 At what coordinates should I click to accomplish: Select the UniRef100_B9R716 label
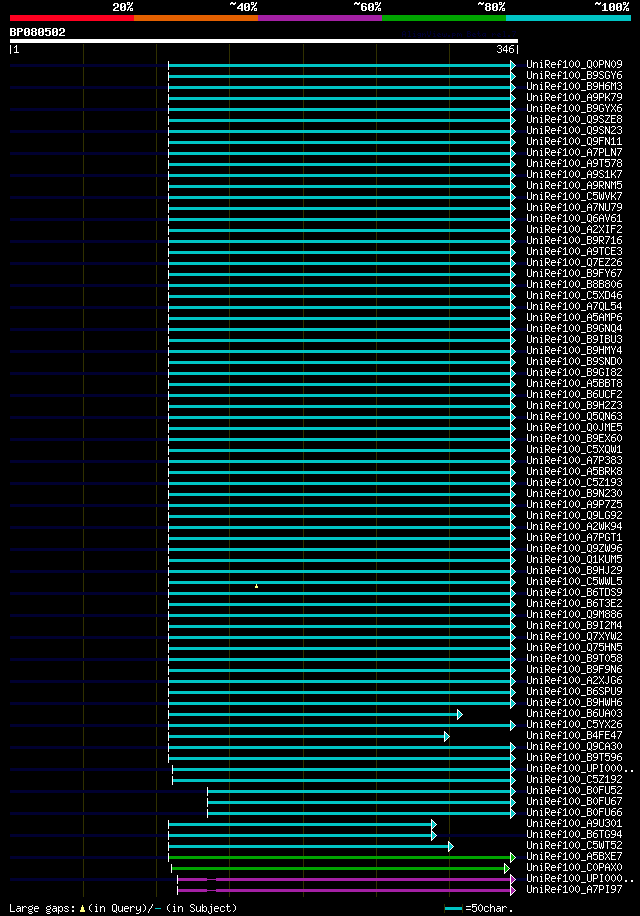click(574, 241)
